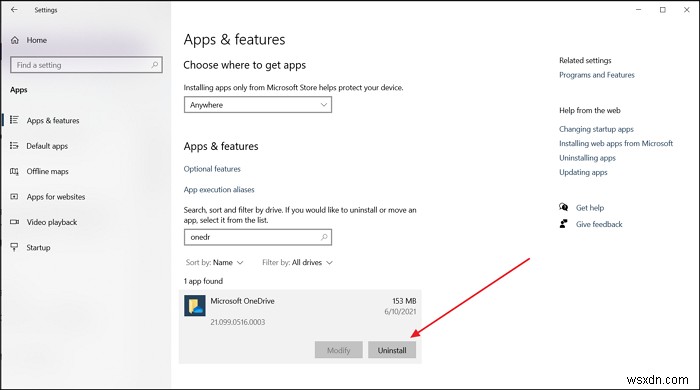This screenshot has width=700, height=390.
Task: Click the Get help link
Action: [590, 207]
